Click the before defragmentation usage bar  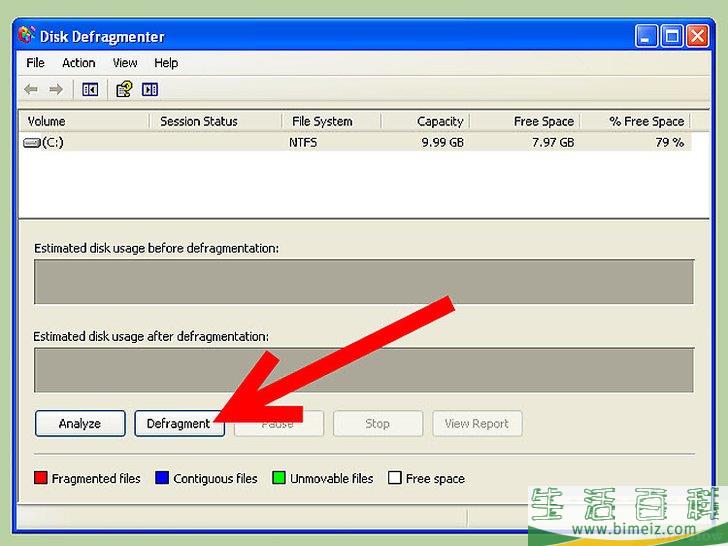pos(364,282)
